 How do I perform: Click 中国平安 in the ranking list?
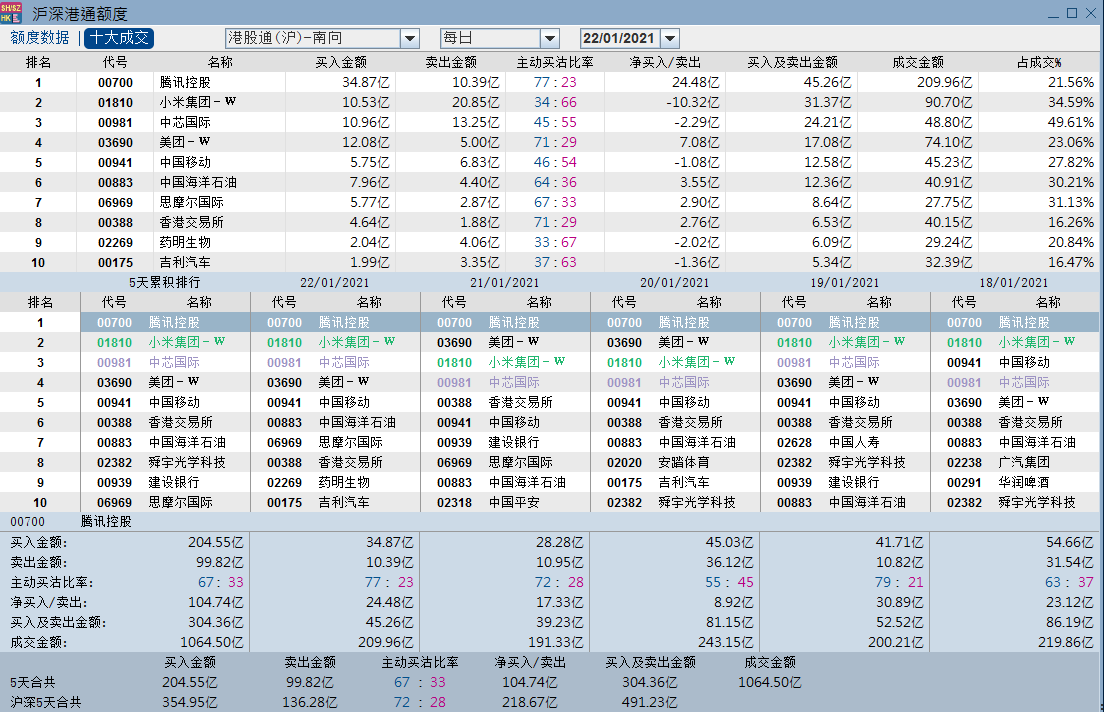coord(514,503)
